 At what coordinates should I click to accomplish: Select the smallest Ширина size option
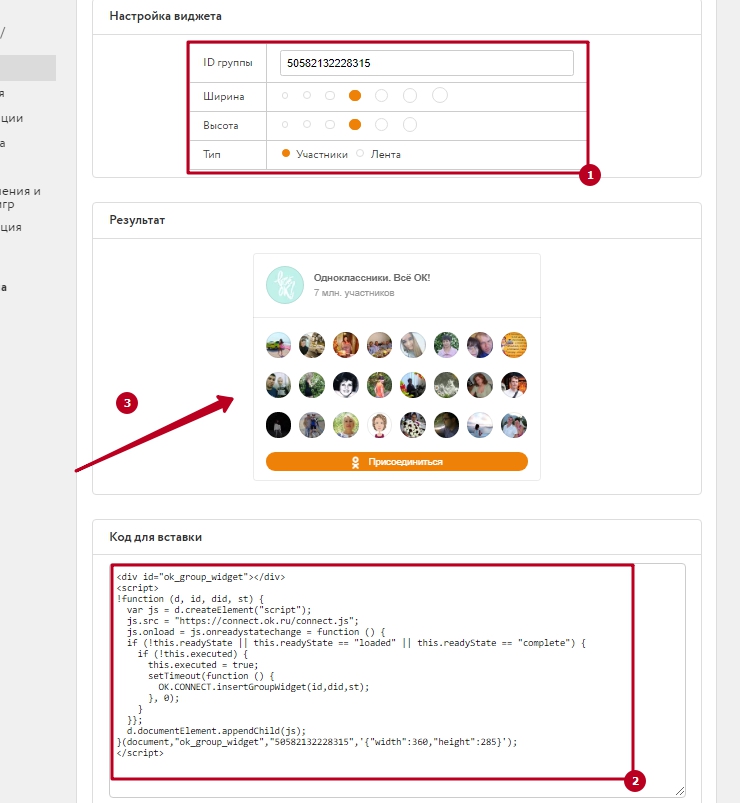click(285, 96)
